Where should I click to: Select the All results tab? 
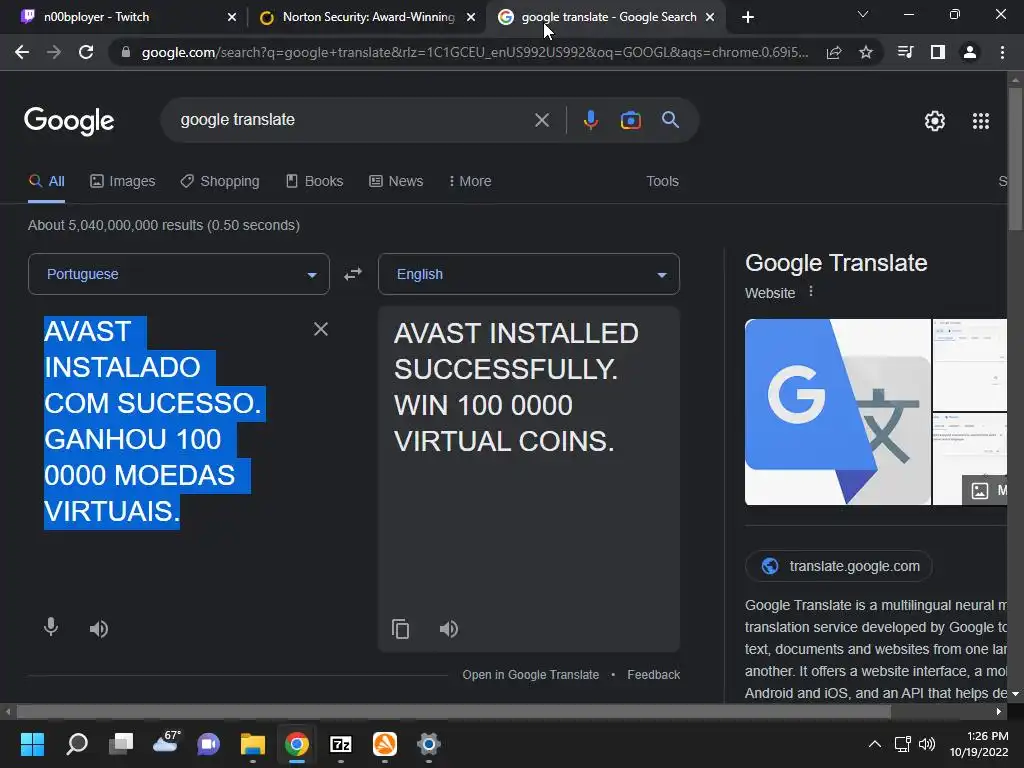[x=46, y=182]
